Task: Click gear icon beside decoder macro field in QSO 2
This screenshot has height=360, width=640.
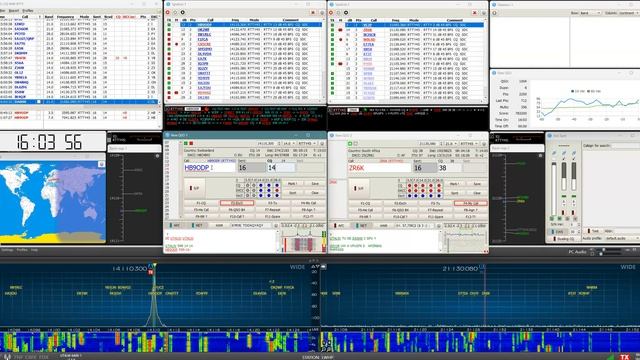Action: (439, 225)
